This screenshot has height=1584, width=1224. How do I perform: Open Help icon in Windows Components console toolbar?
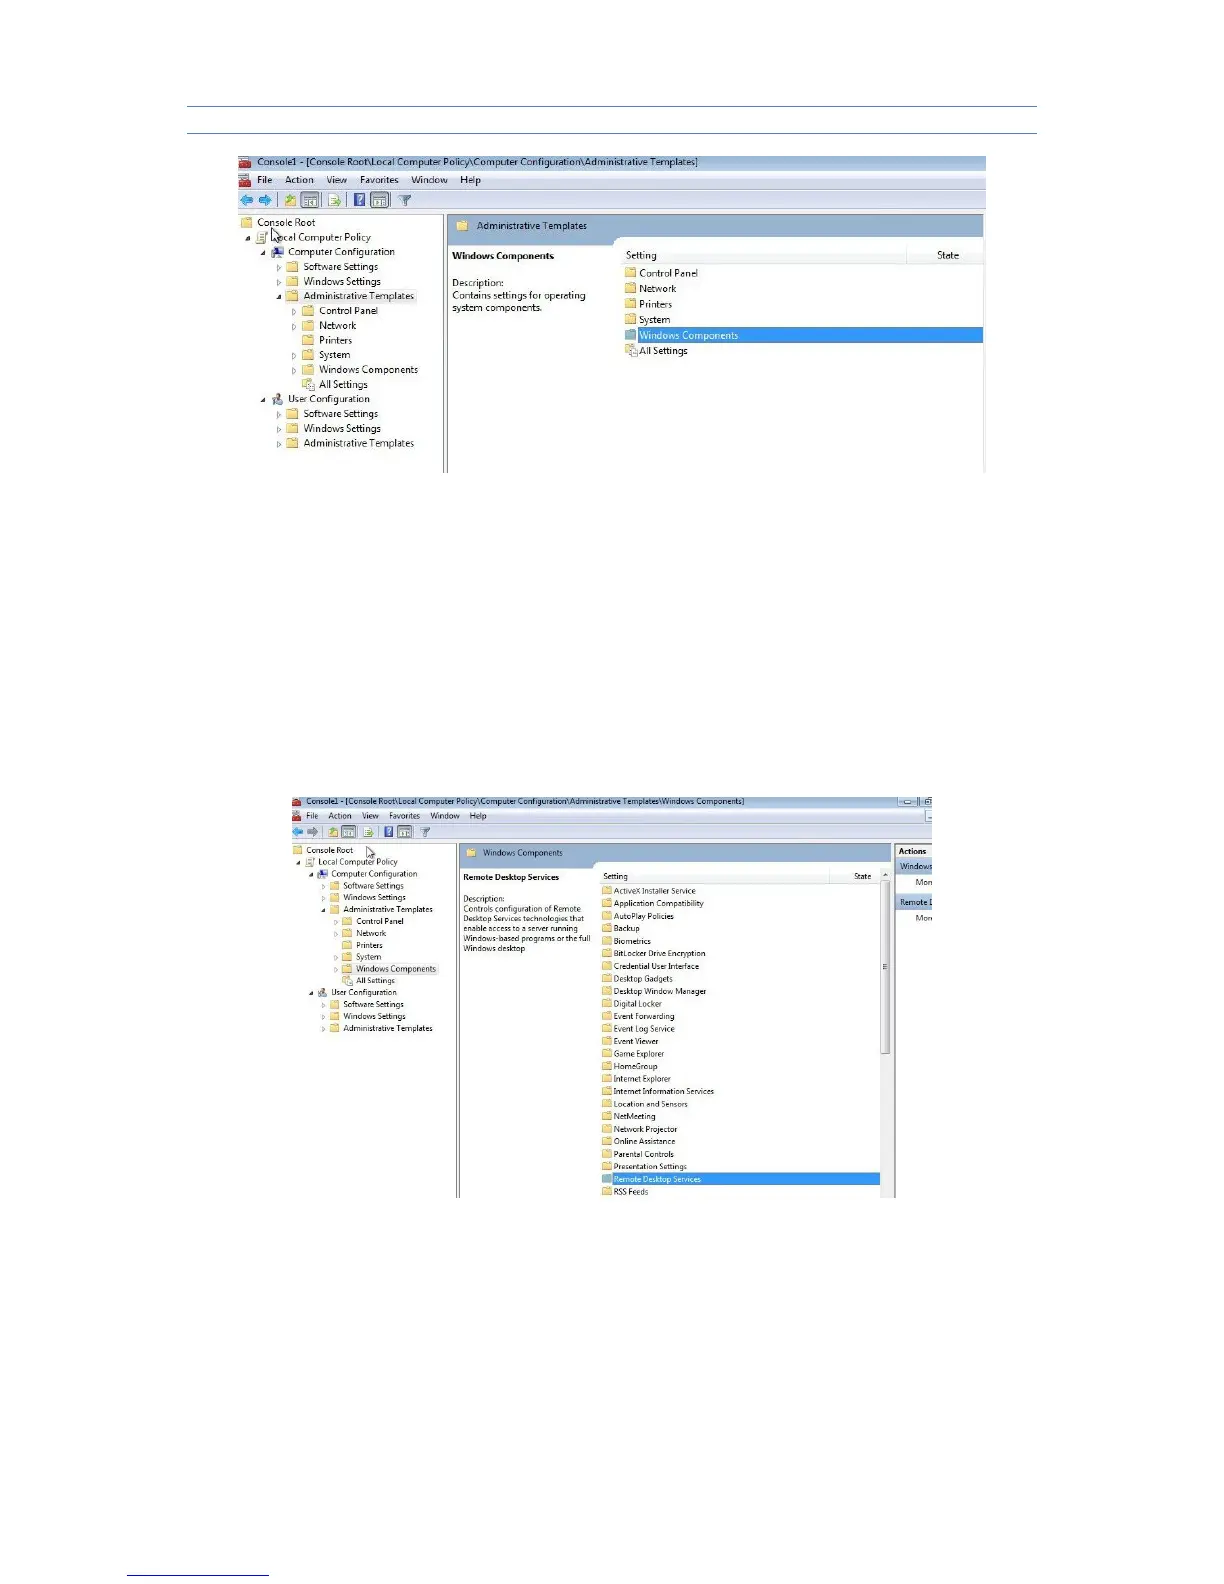[x=389, y=832]
